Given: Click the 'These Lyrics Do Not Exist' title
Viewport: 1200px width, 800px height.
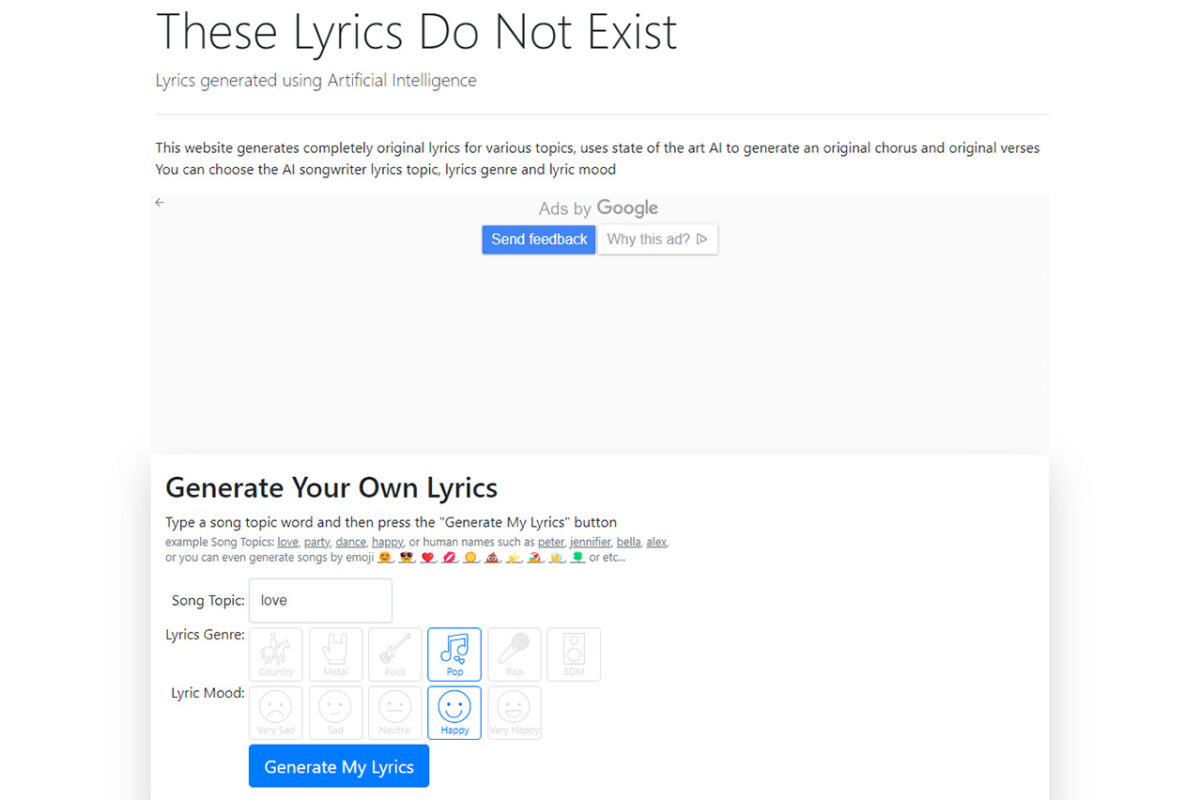Looking at the screenshot, I should pyautogui.click(x=417, y=31).
